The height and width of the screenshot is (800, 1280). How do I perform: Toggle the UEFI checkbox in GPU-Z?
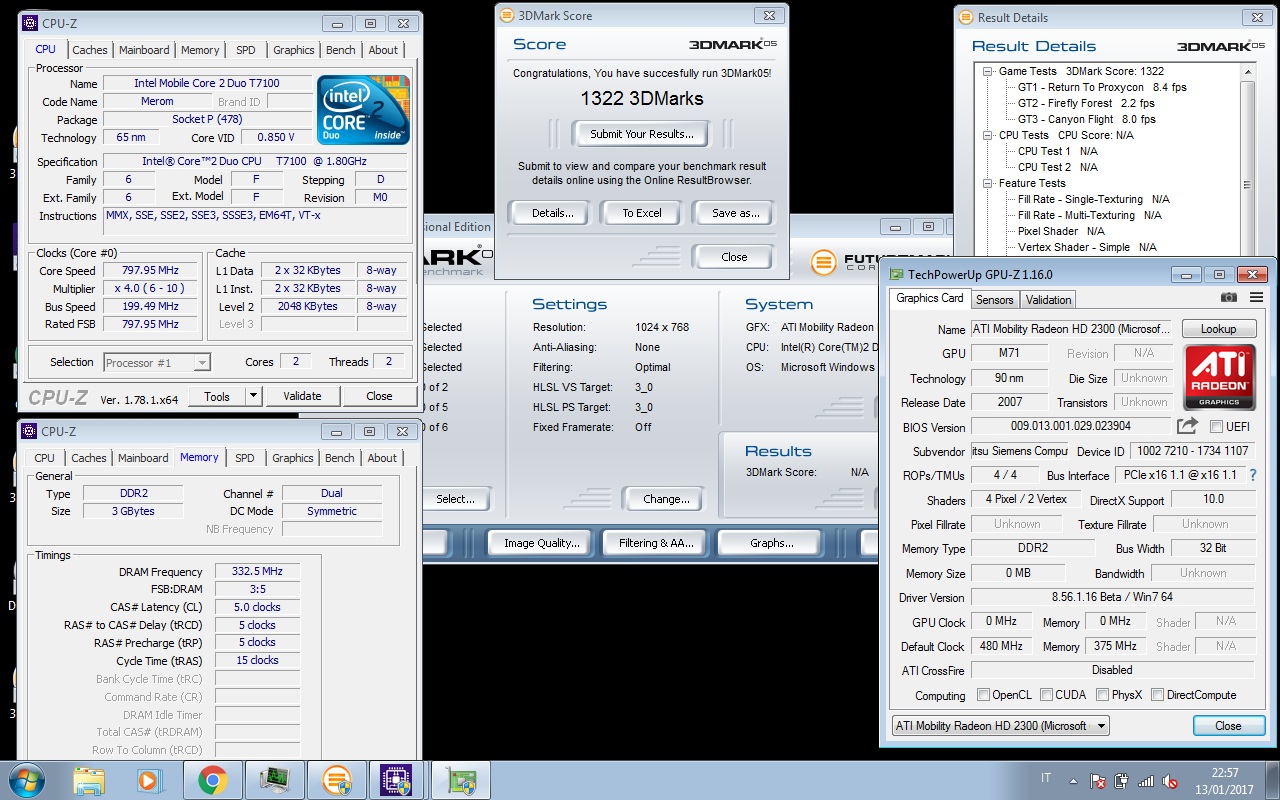coord(1215,427)
